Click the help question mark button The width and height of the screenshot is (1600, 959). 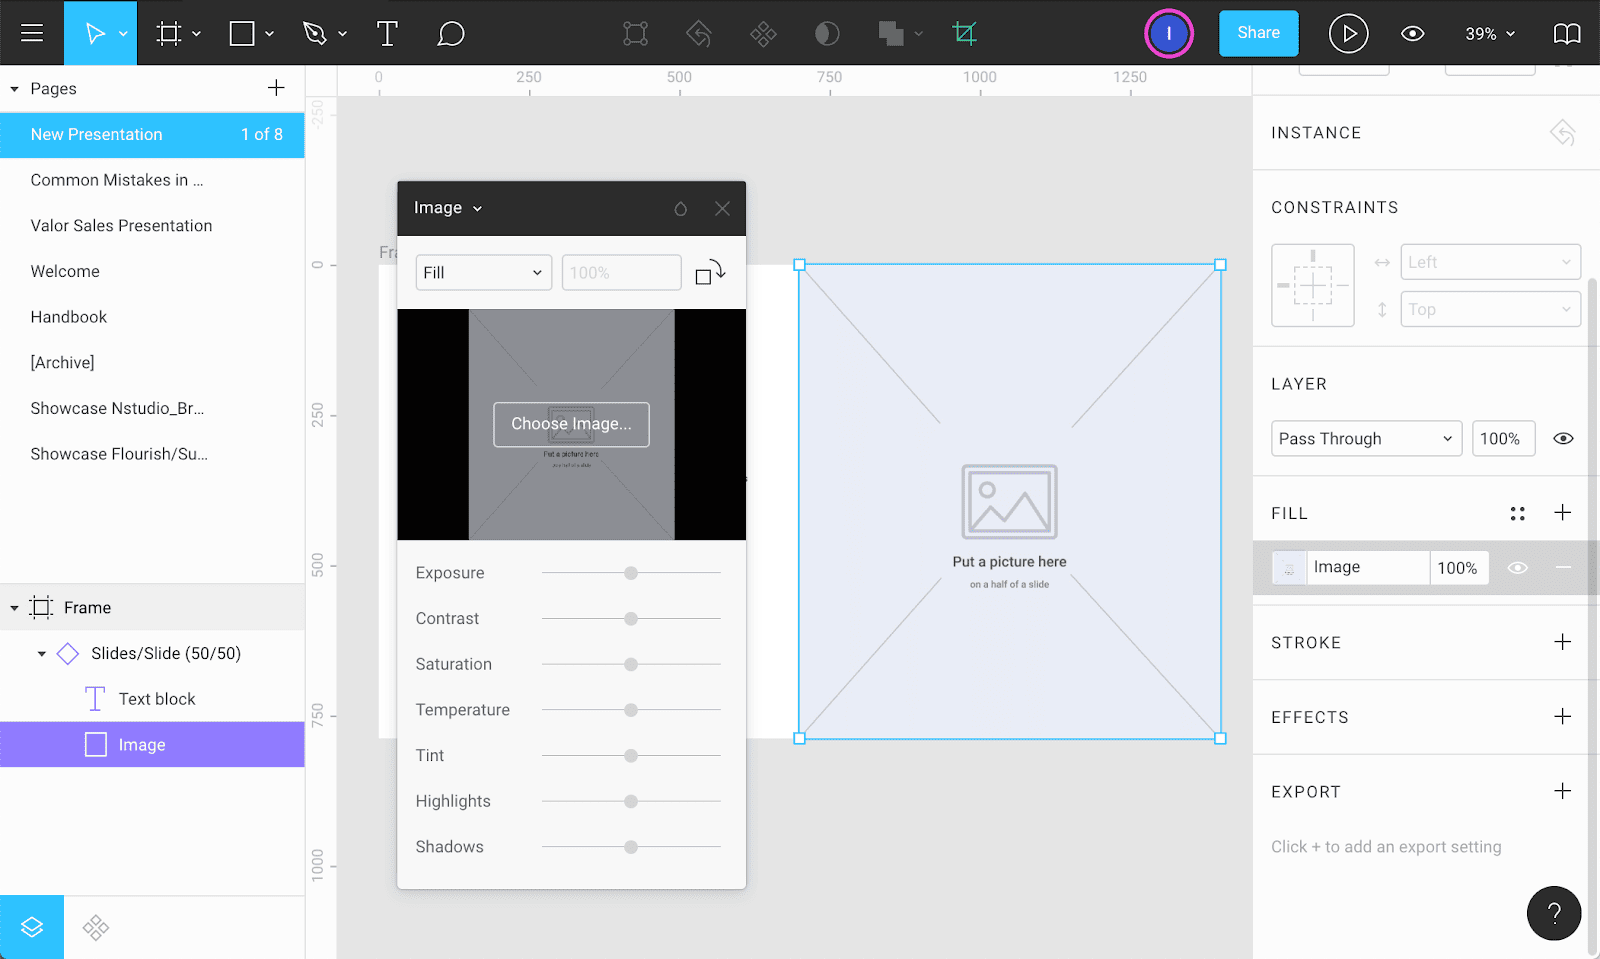[1553, 913]
